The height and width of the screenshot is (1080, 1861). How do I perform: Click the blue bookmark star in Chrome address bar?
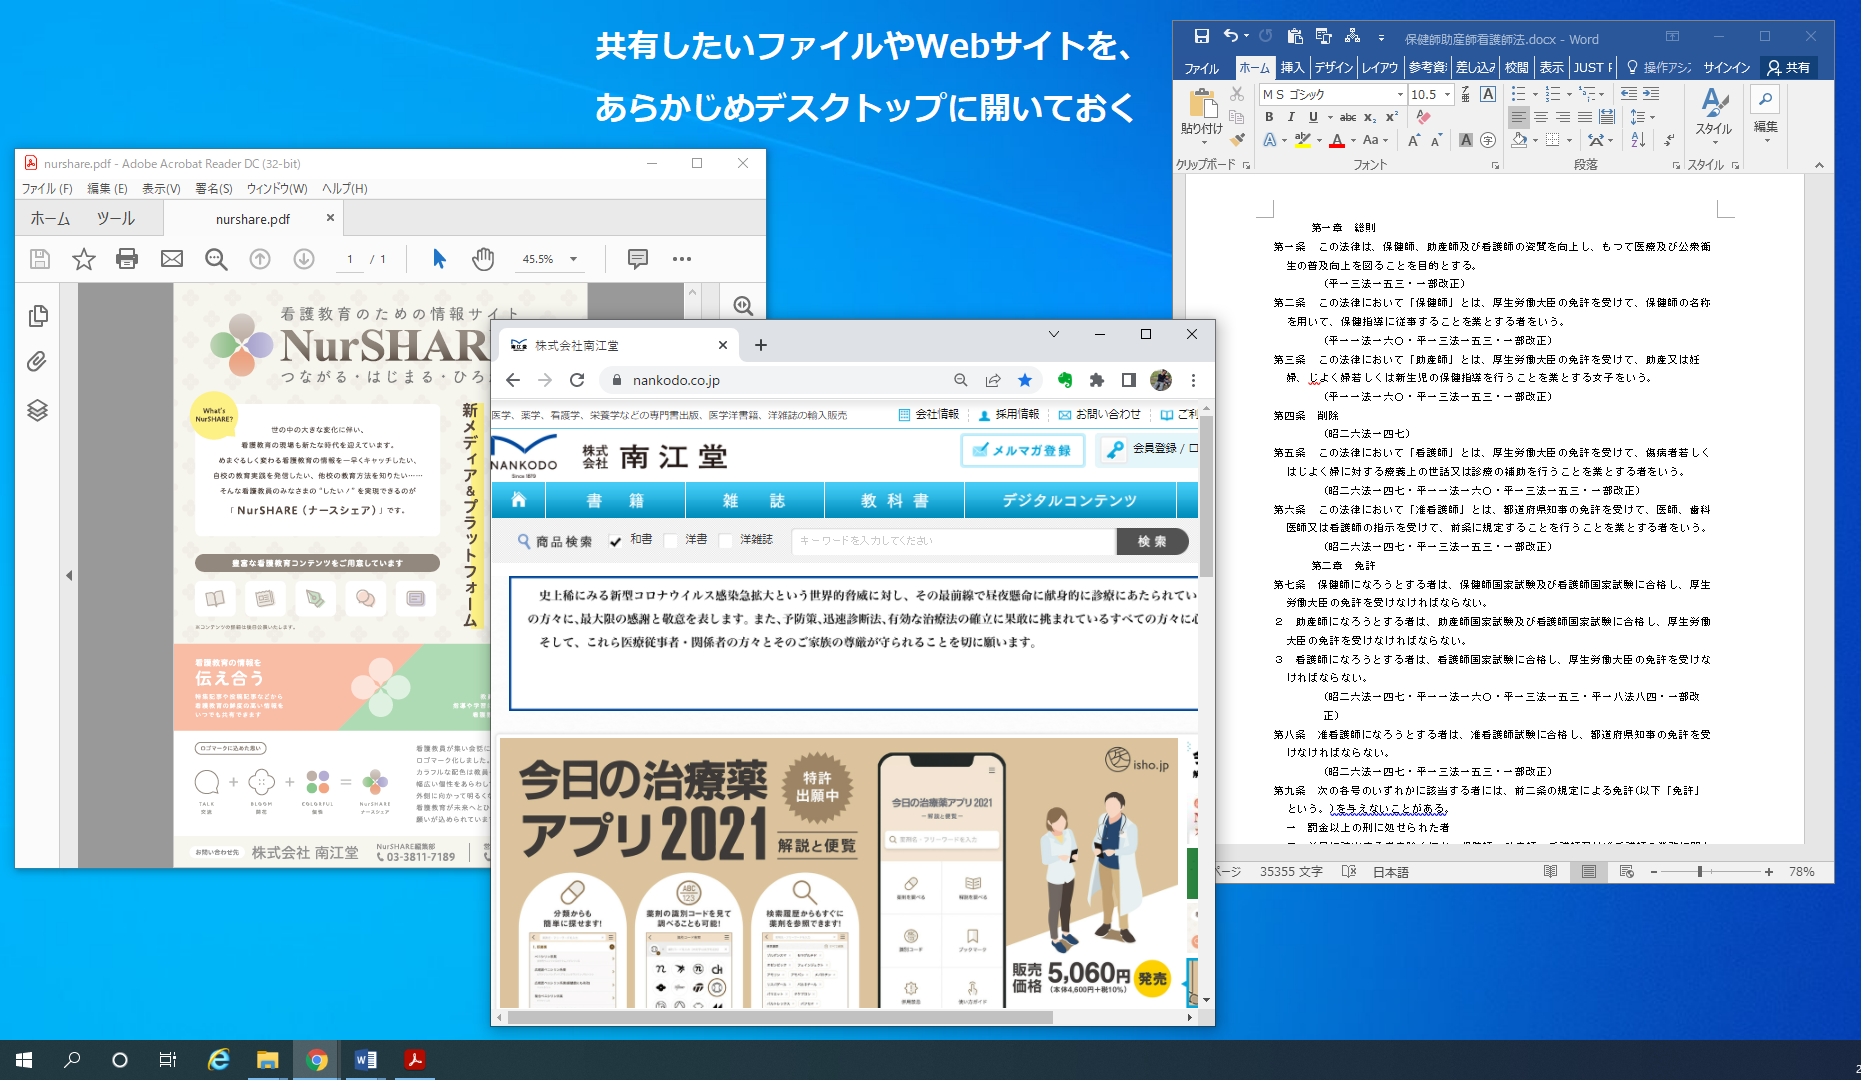1025,380
